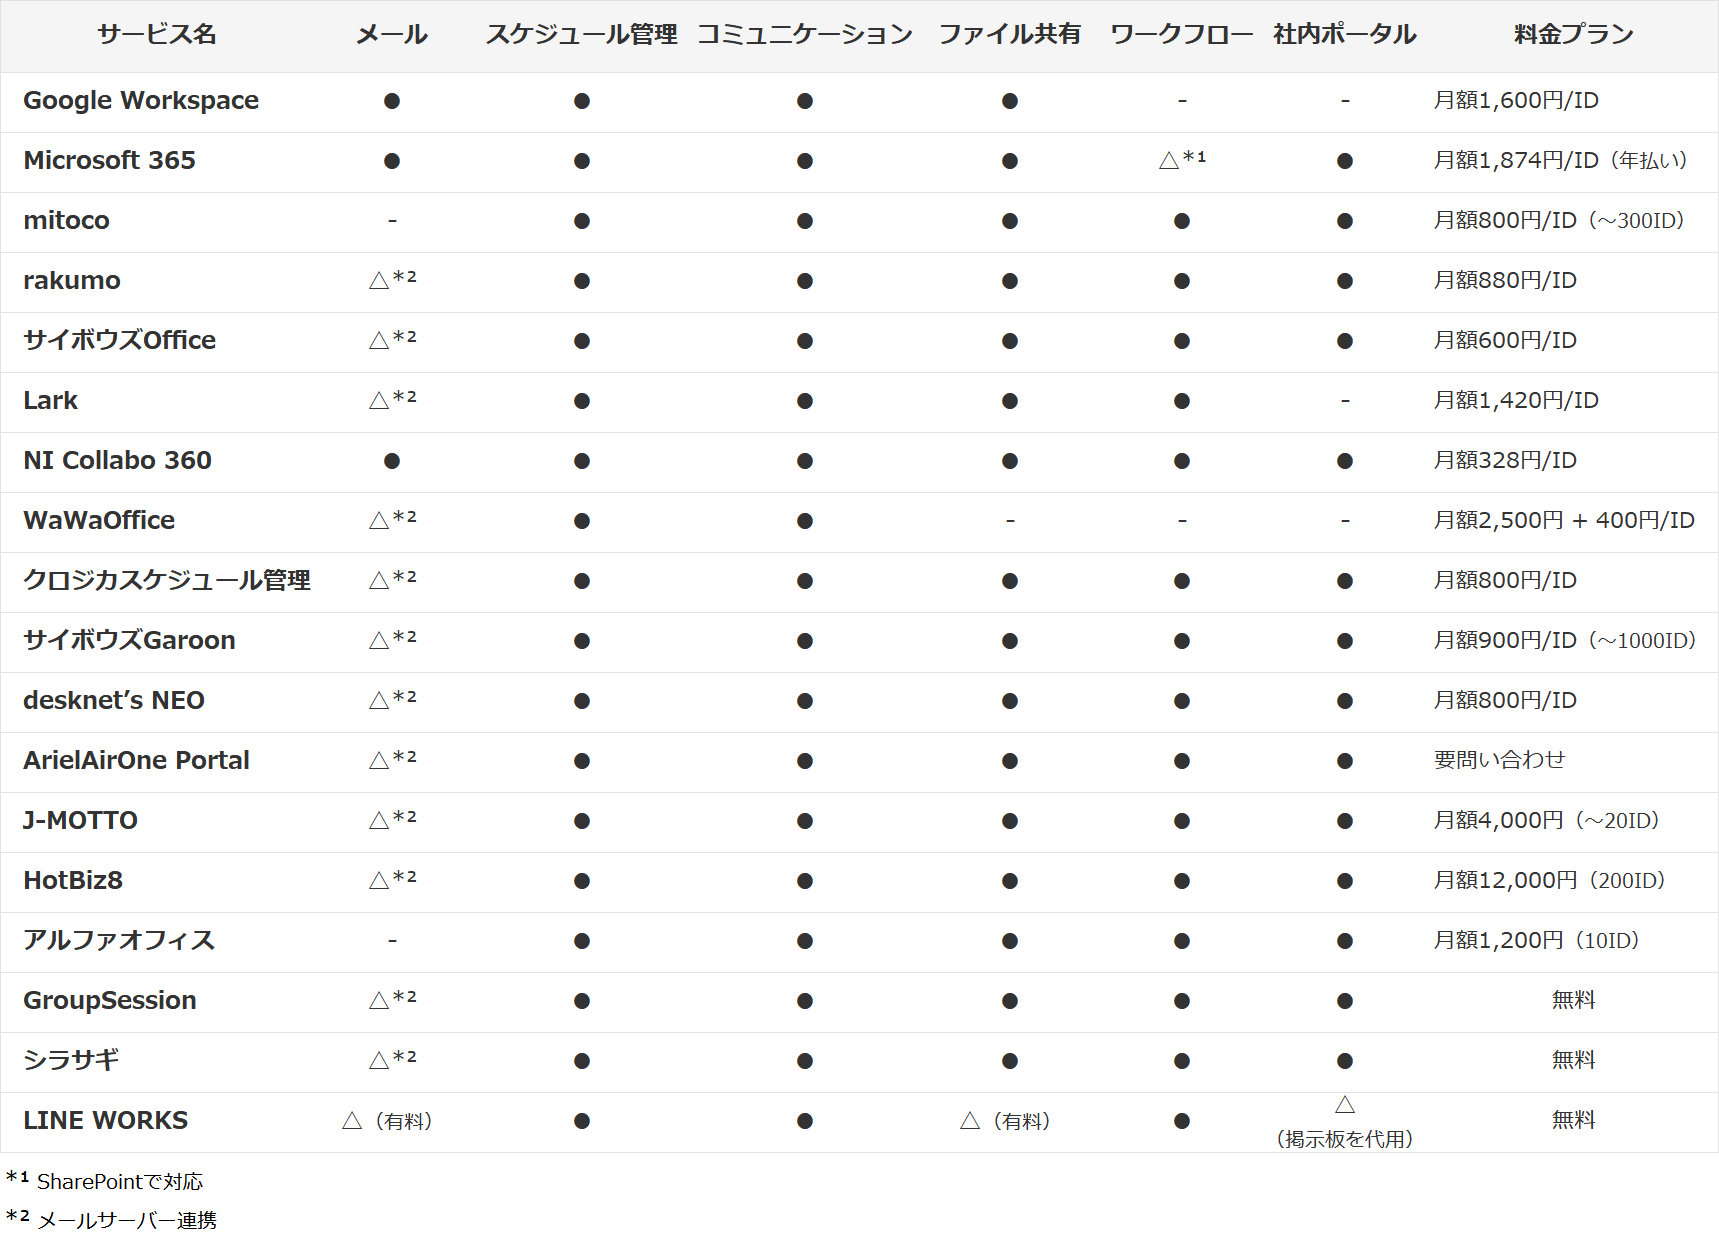Select the LINE WORKS service name
Screen dimensions: 1719x1241
(106, 1121)
